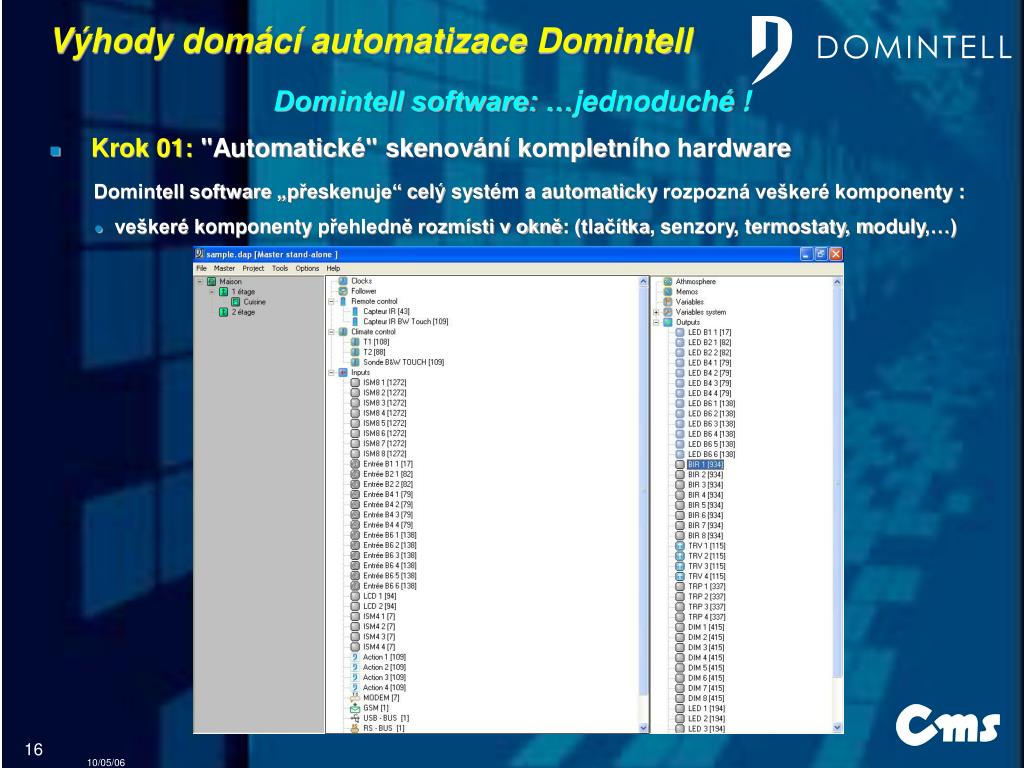The height and width of the screenshot is (768, 1024).
Task: Select Capteur IR BW Touch [109]
Action: click(x=406, y=322)
